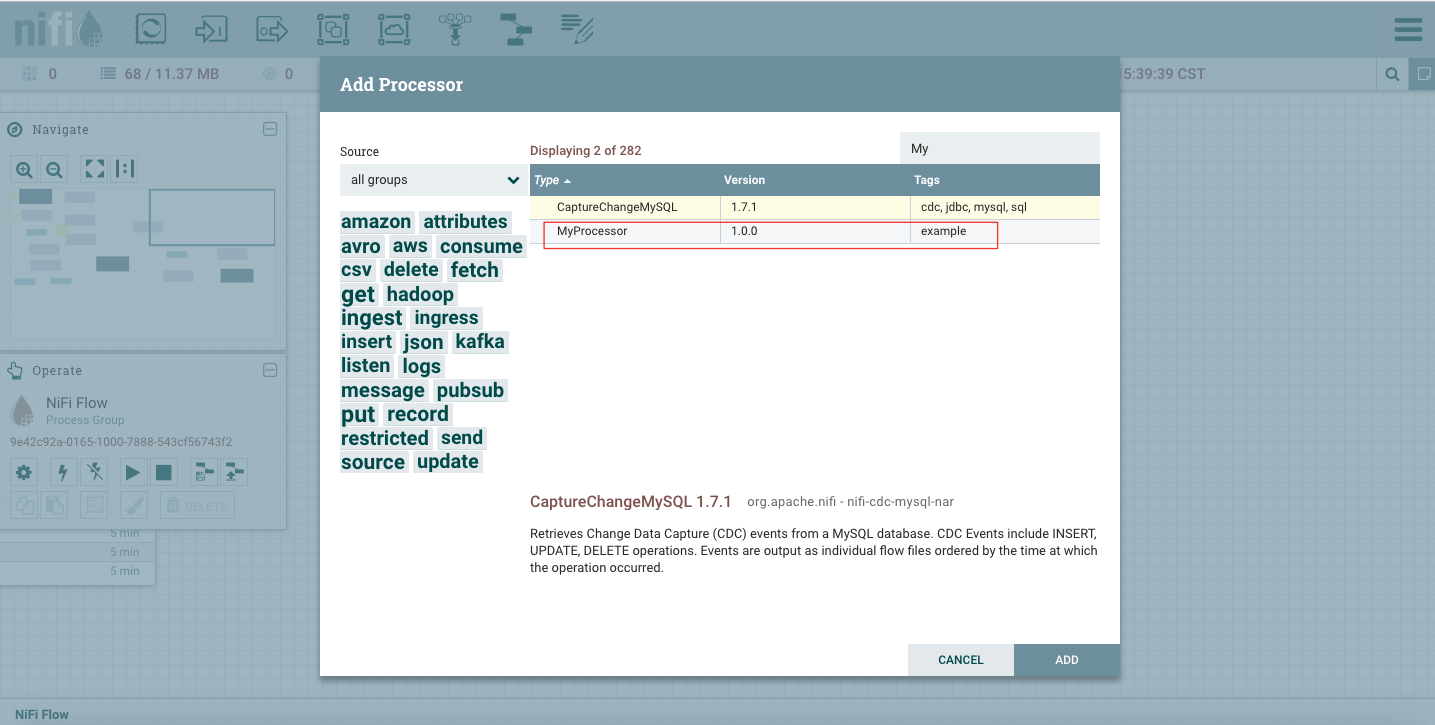Filter by the restricted tag
The image size is (1435, 725).
point(385,438)
